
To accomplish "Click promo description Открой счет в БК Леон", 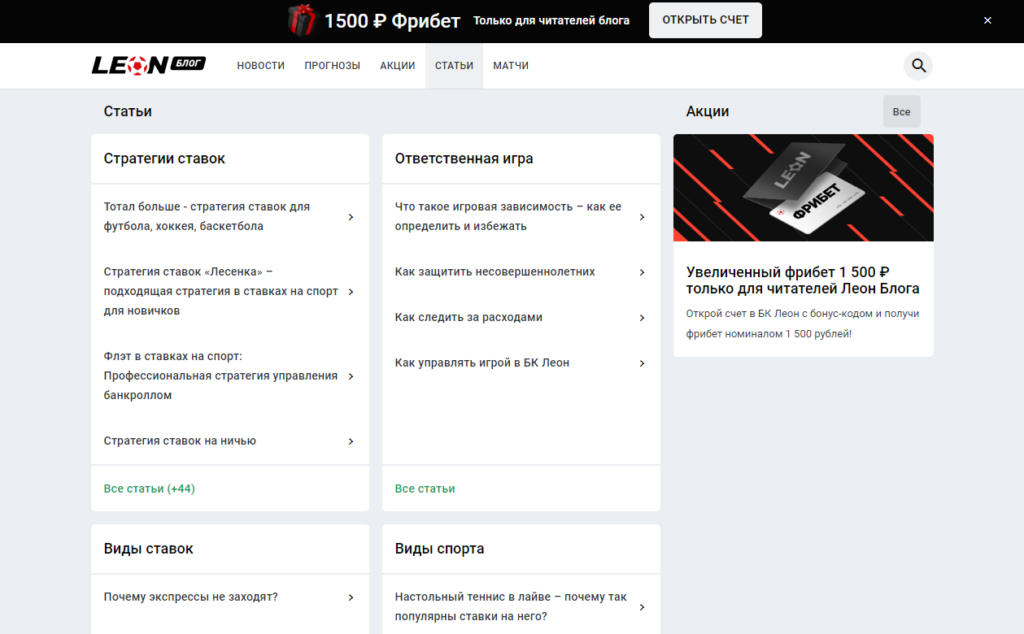I will 803,323.
